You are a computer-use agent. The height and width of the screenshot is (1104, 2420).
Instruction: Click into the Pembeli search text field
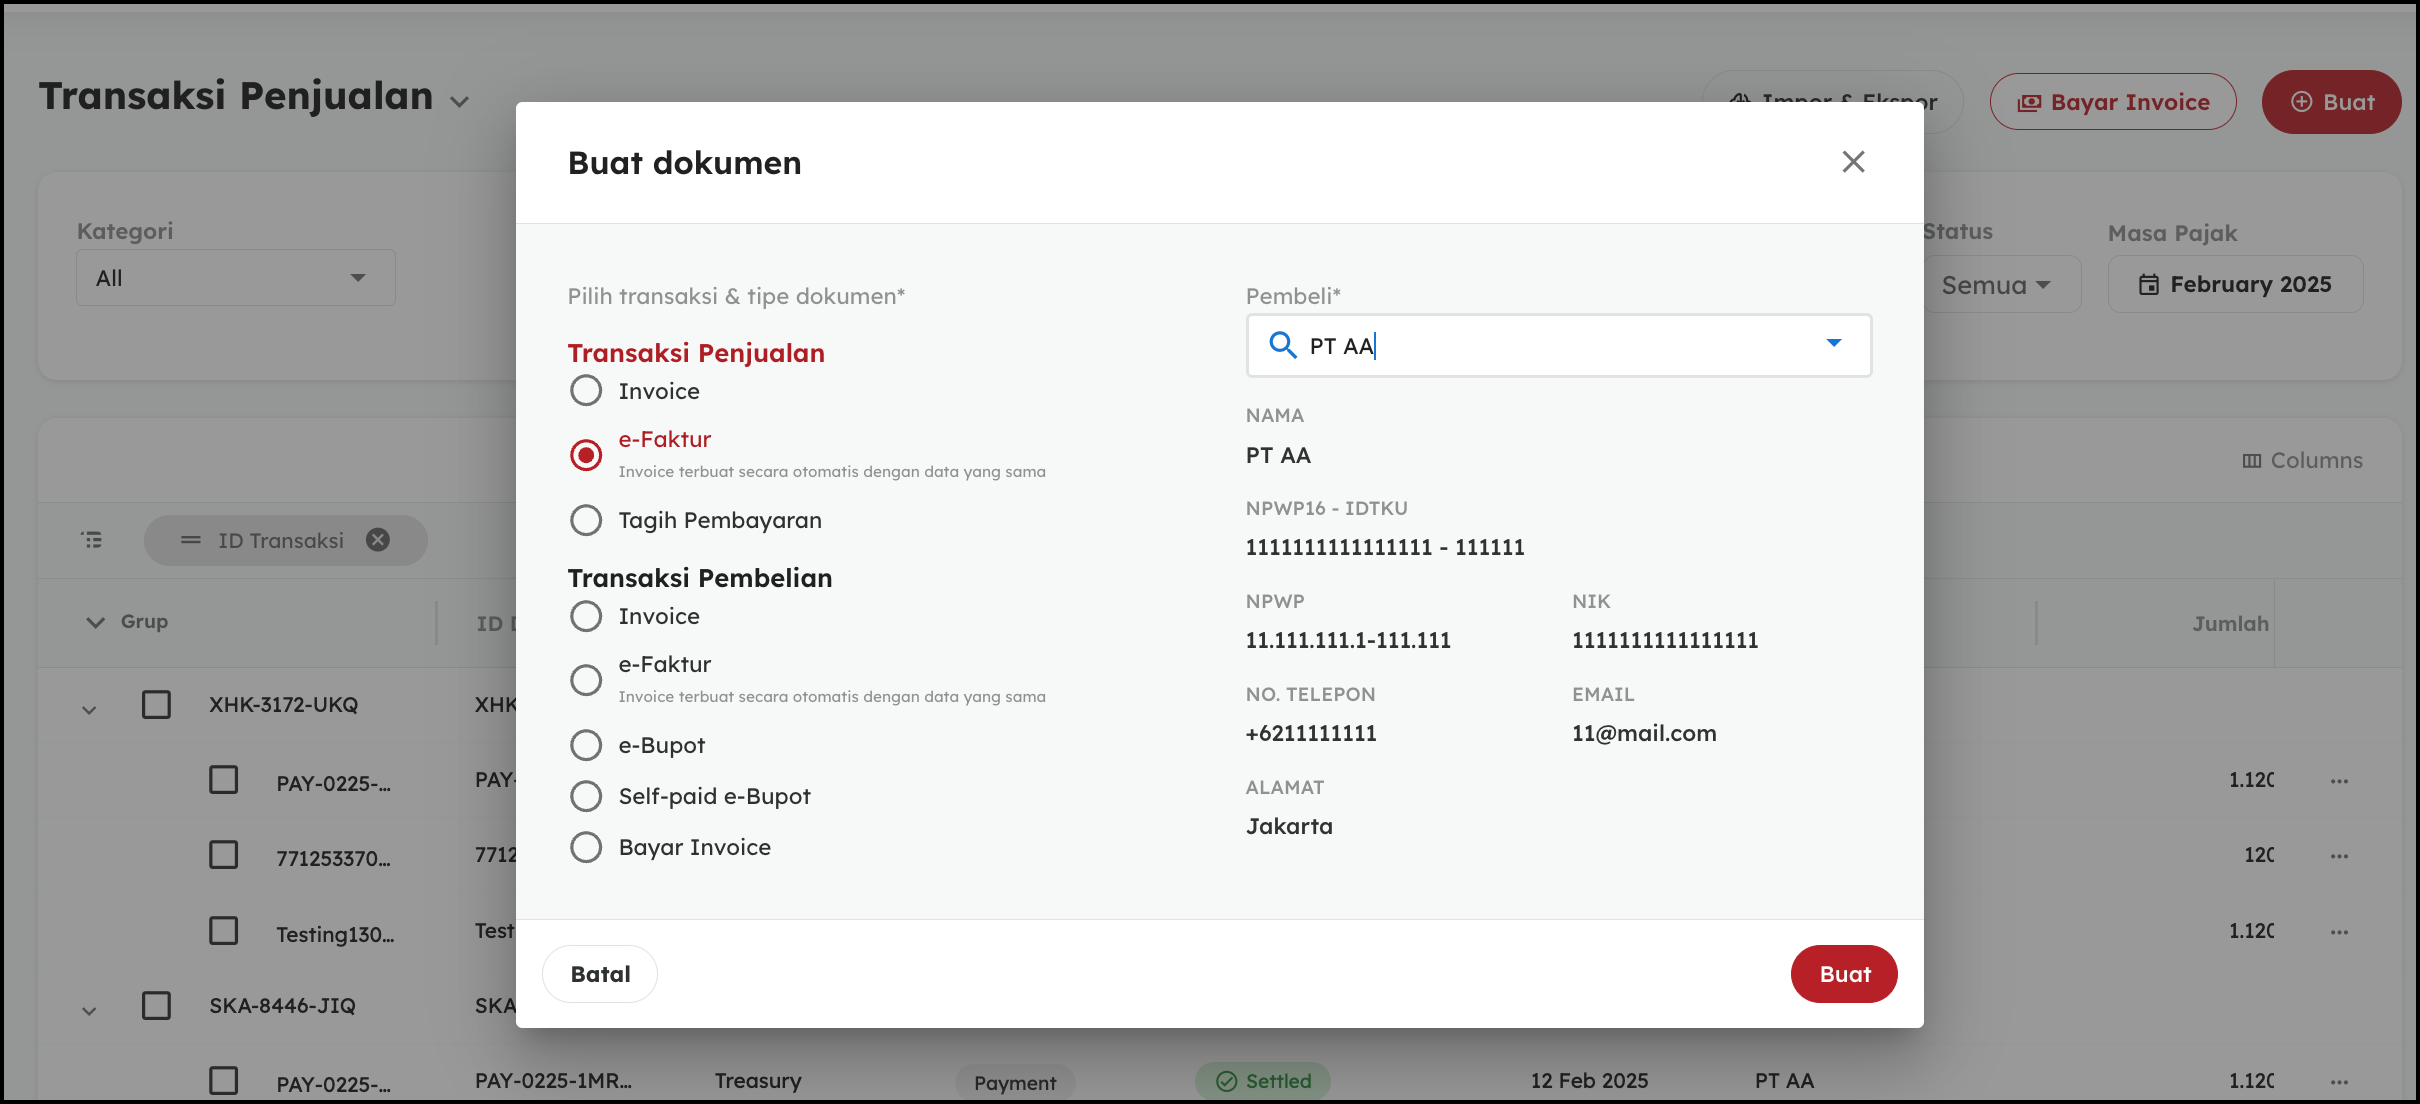point(1560,346)
